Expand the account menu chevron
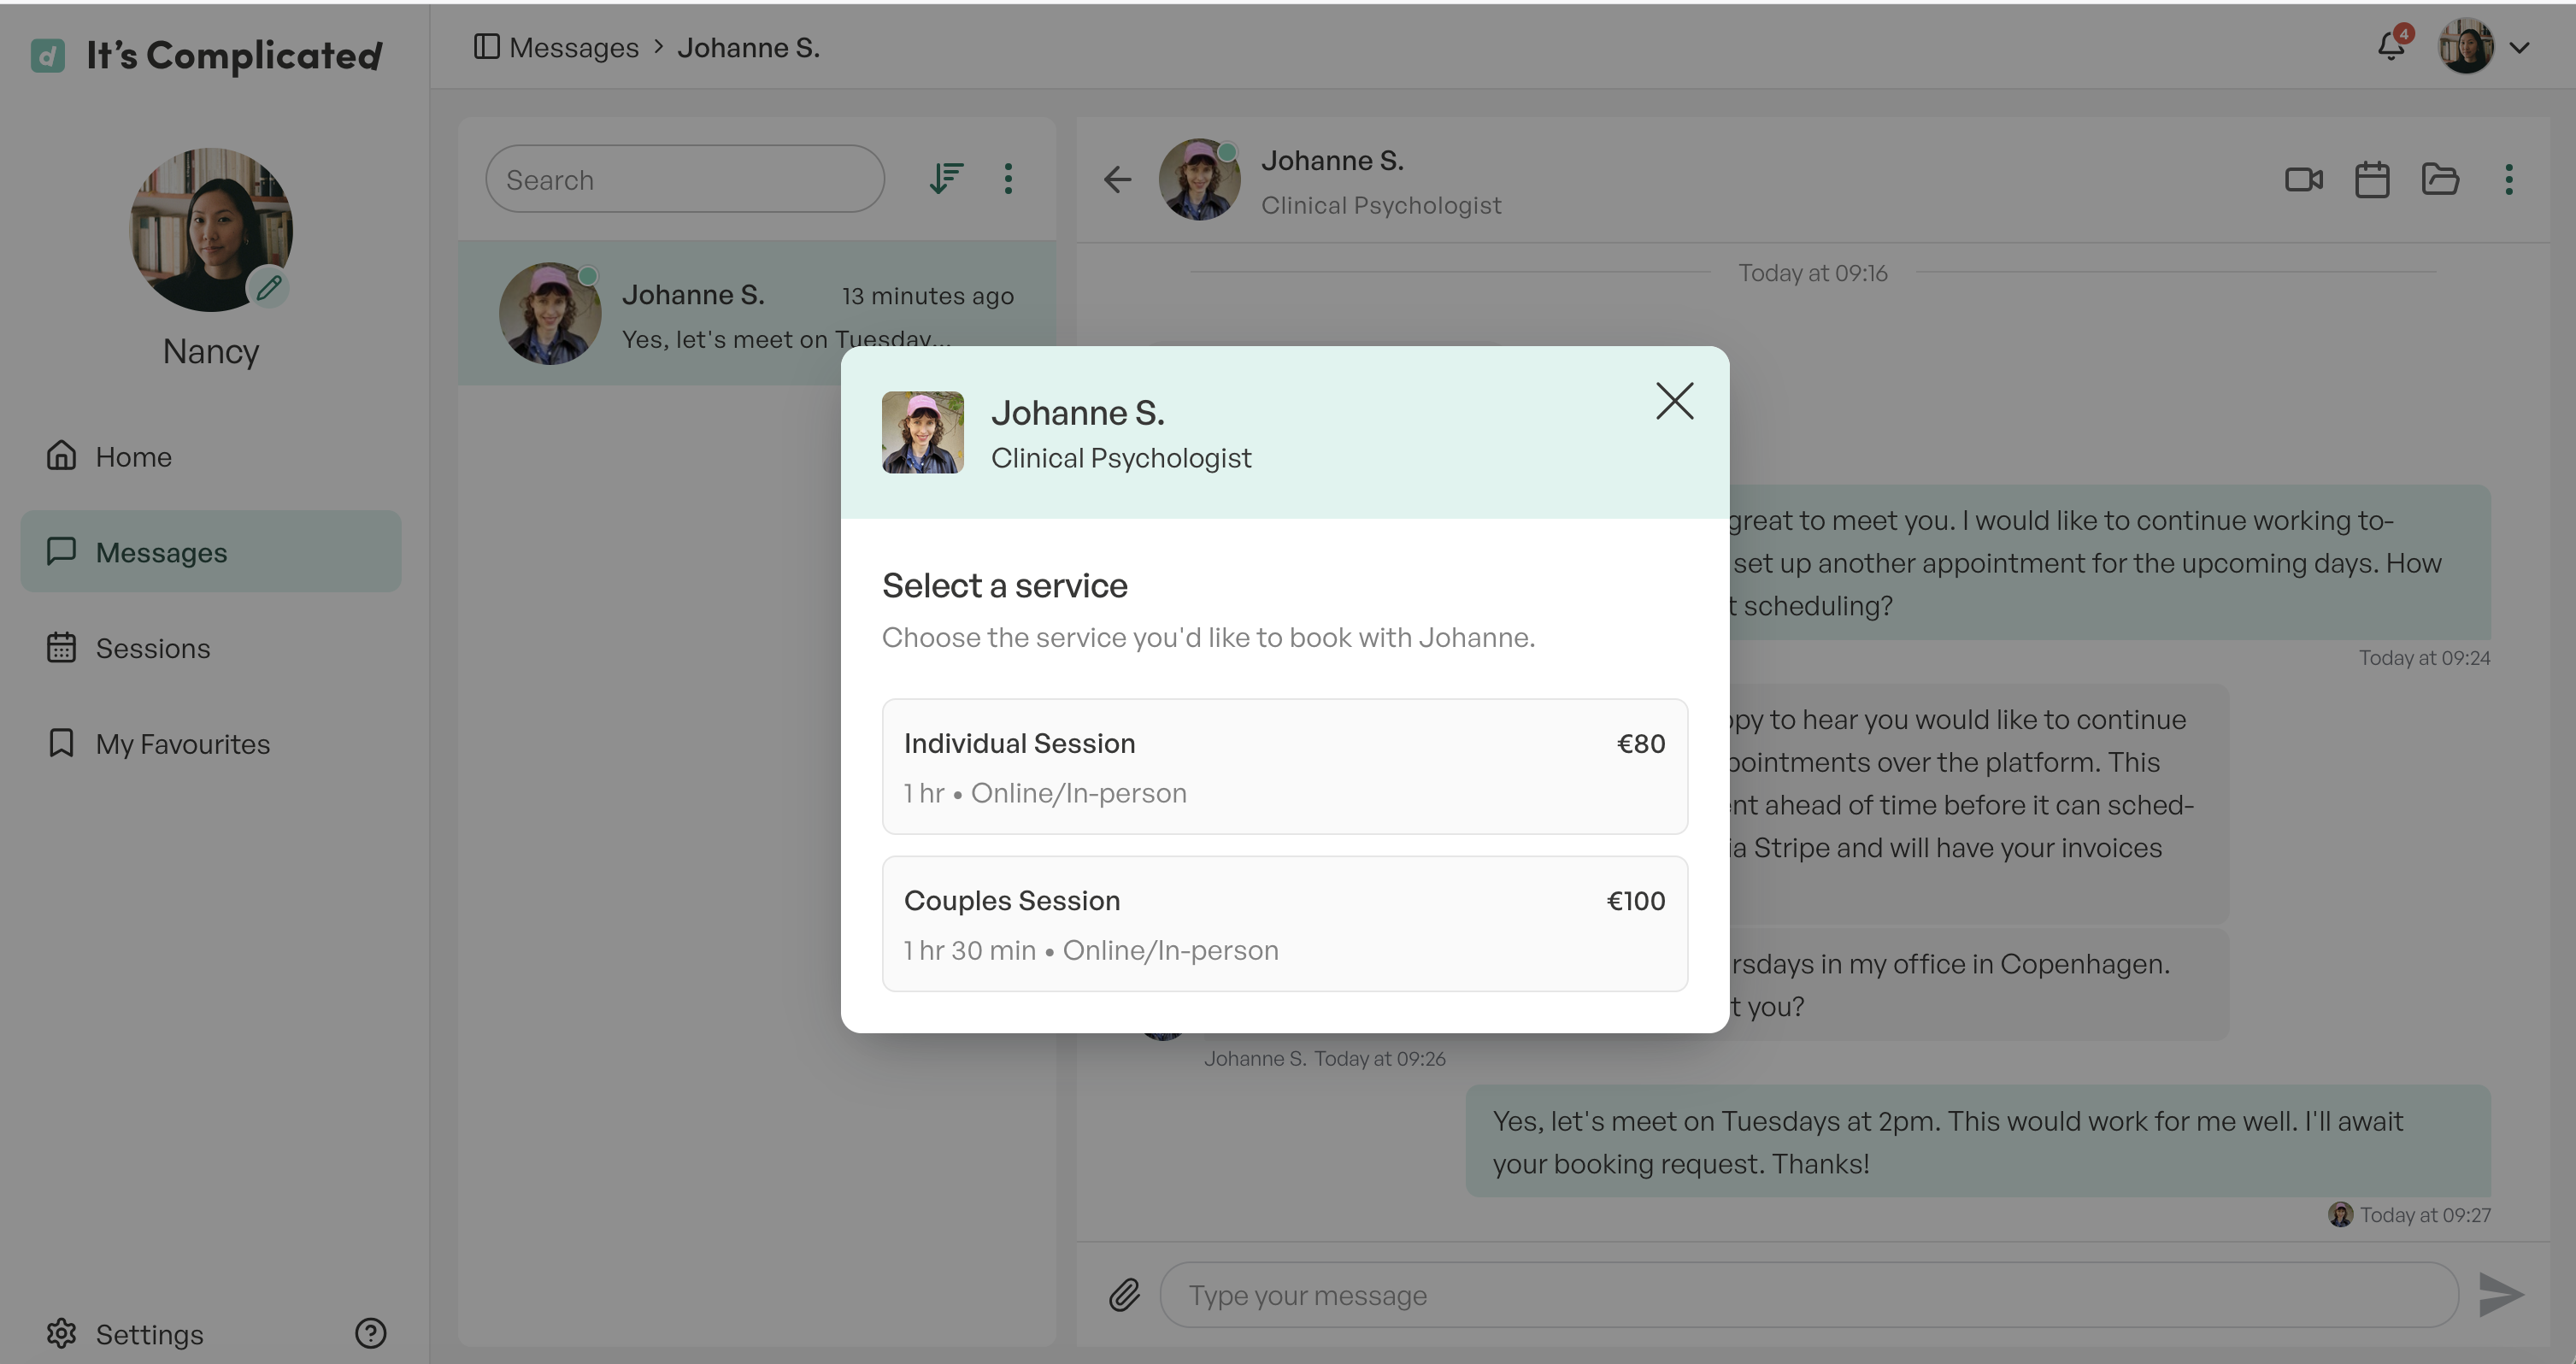2576x1364 pixels. (2519, 47)
